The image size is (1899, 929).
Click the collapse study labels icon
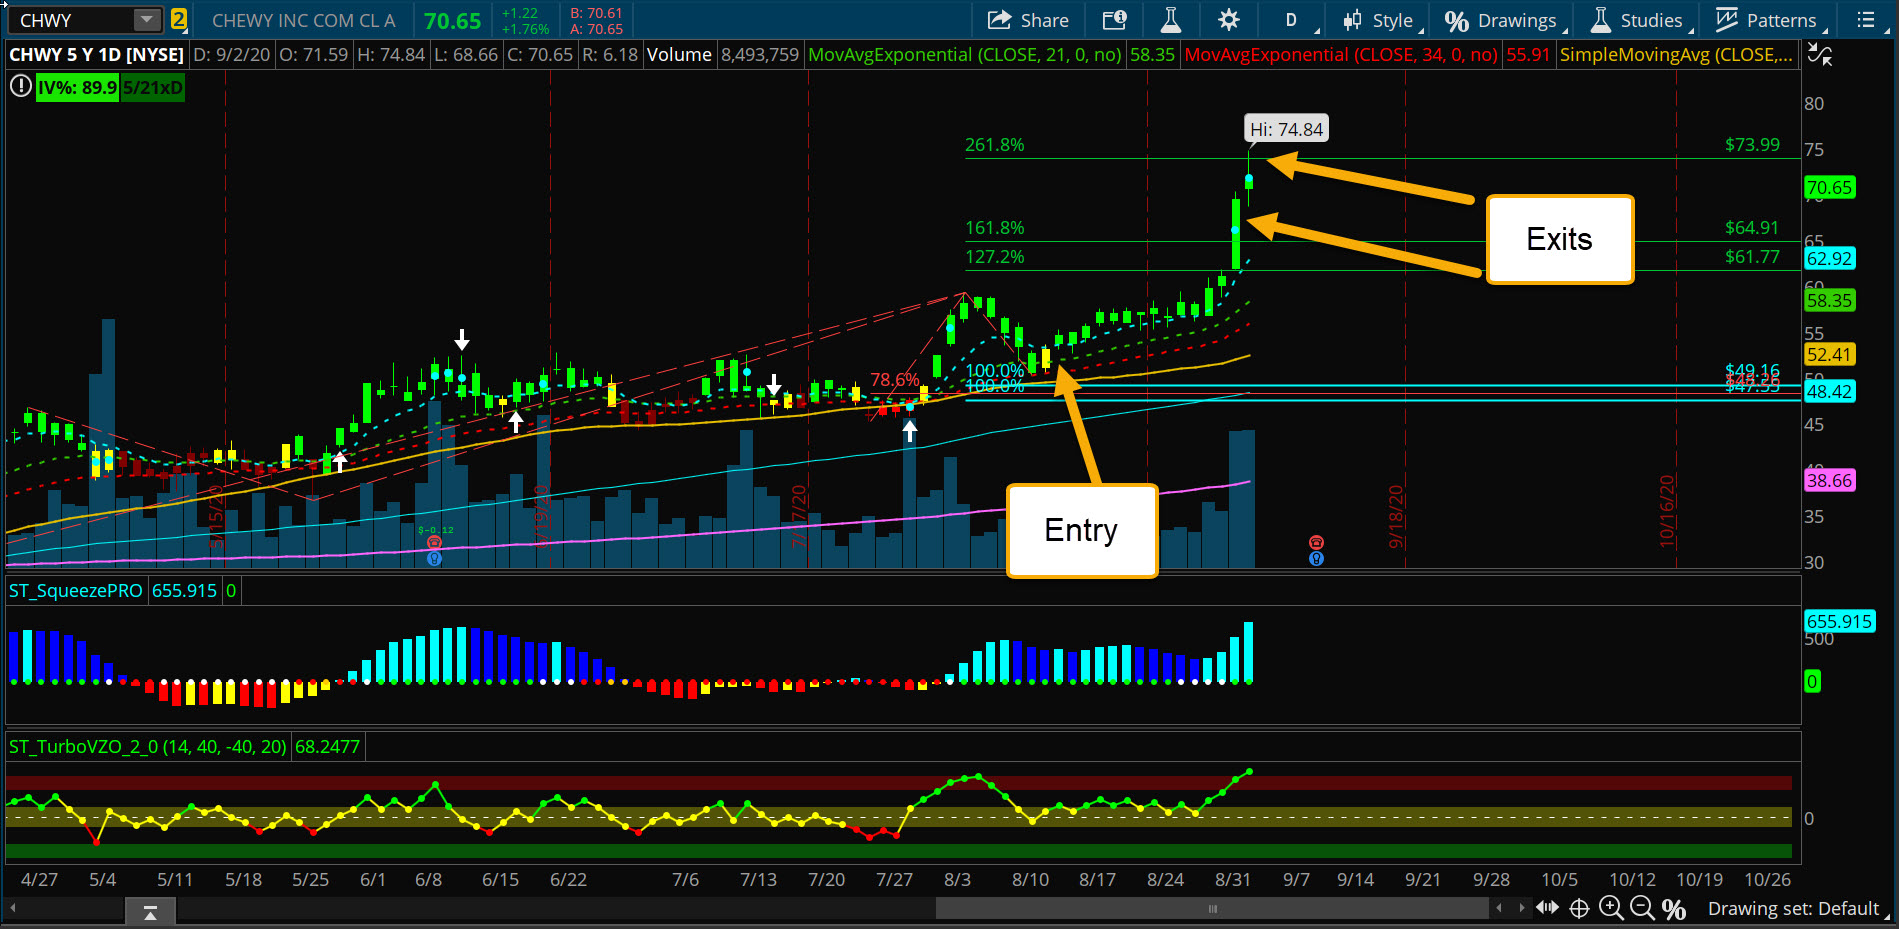pyautogui.click(x=1821, y=55)
